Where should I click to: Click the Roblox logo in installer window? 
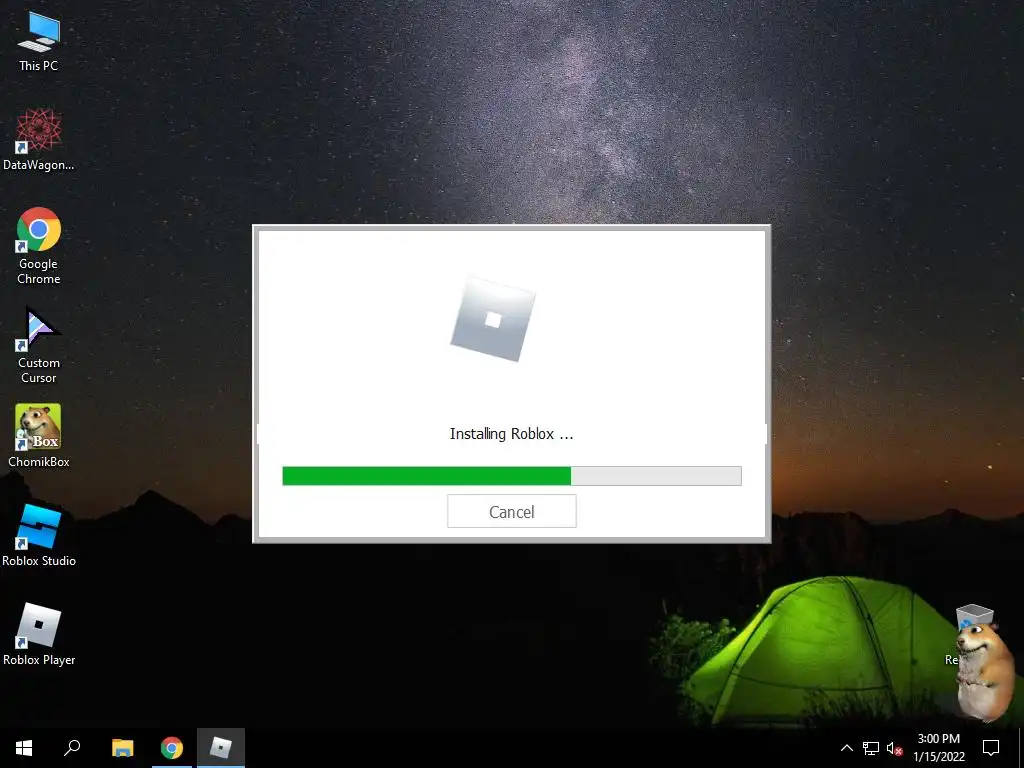click(493, 319)
